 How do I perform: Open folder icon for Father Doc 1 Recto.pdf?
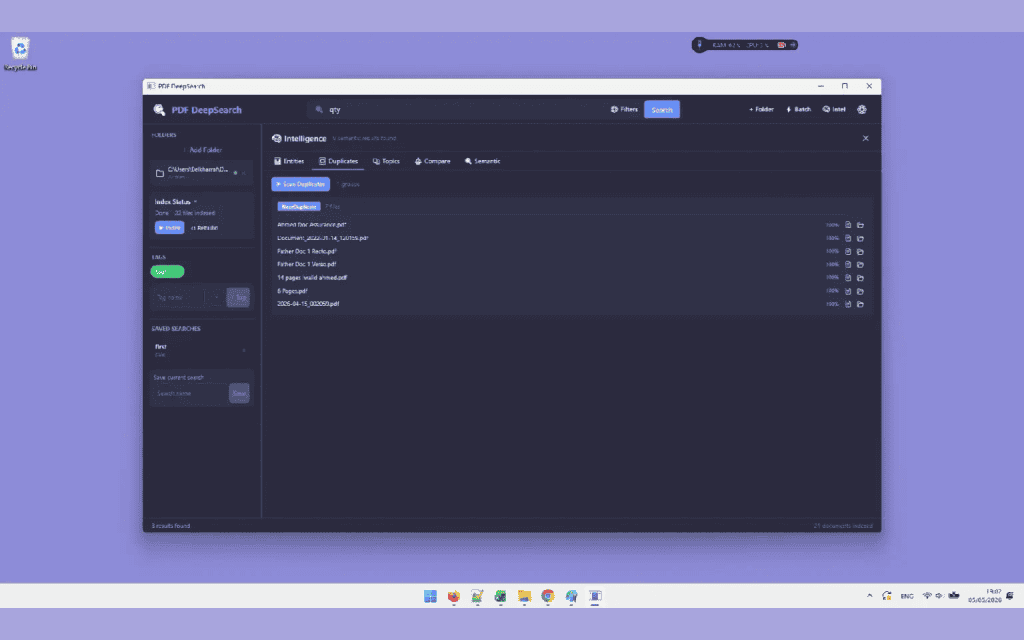(x=860, y=251)
